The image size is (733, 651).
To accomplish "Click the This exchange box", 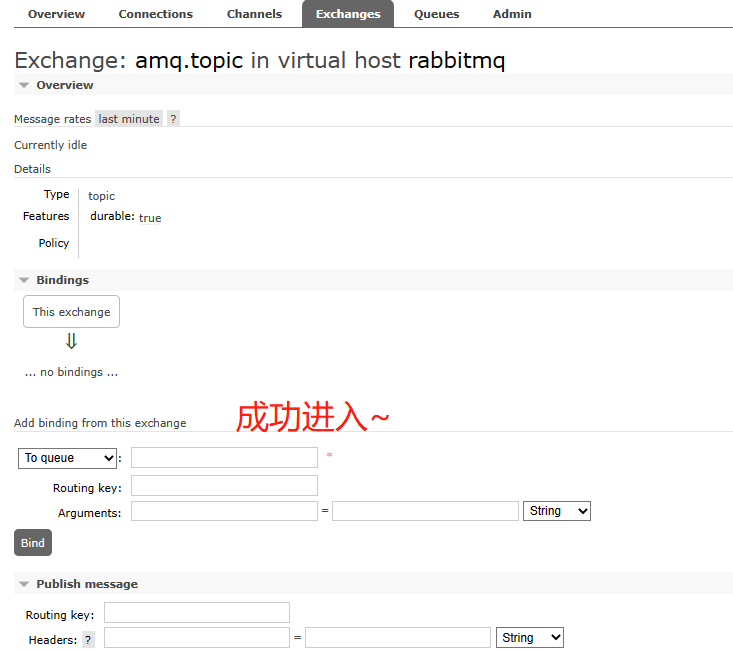I will click(x=71, y=312).
